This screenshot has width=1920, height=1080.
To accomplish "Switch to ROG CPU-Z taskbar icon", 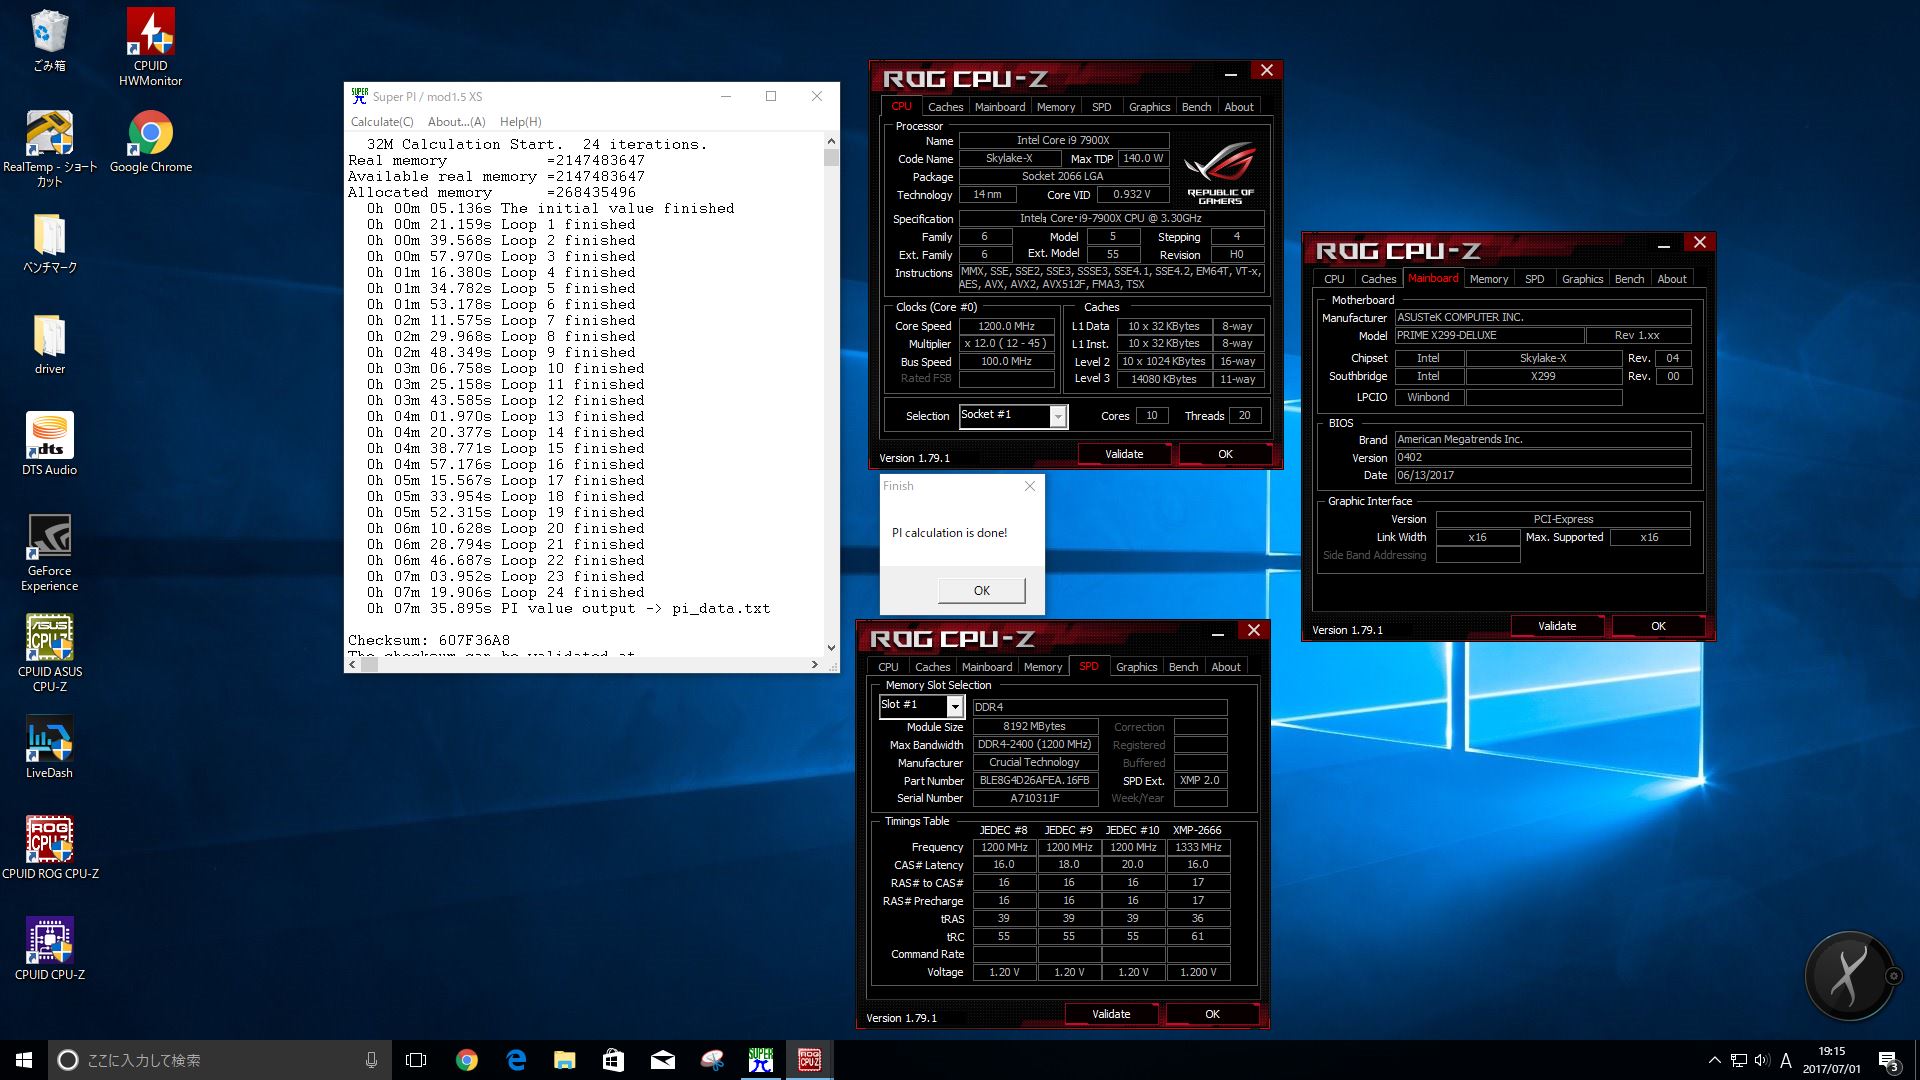I will point(810,1060).
